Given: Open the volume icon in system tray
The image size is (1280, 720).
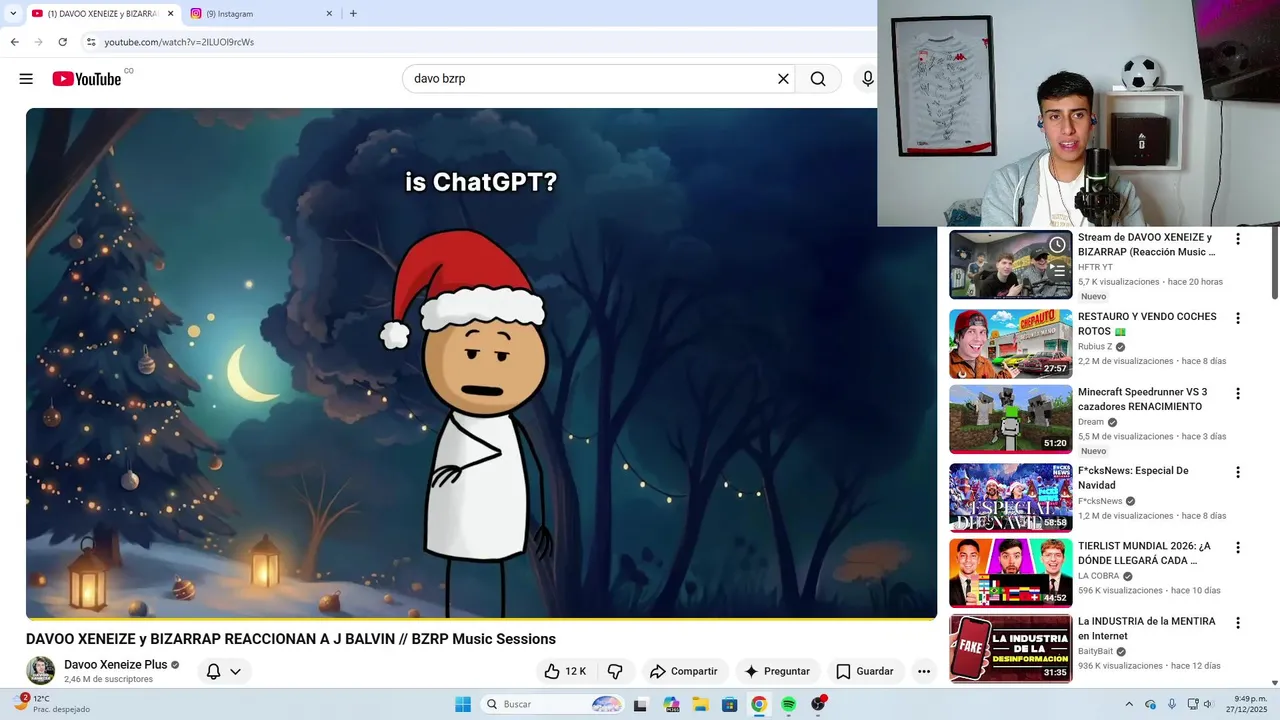Looking at the screenshot, I should [1209, 704].
